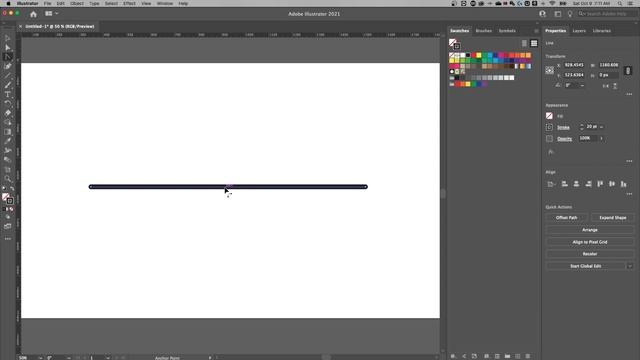Click the reference point locator grid
This screenshot has height=360, width=640.
(x=550, y=70)
